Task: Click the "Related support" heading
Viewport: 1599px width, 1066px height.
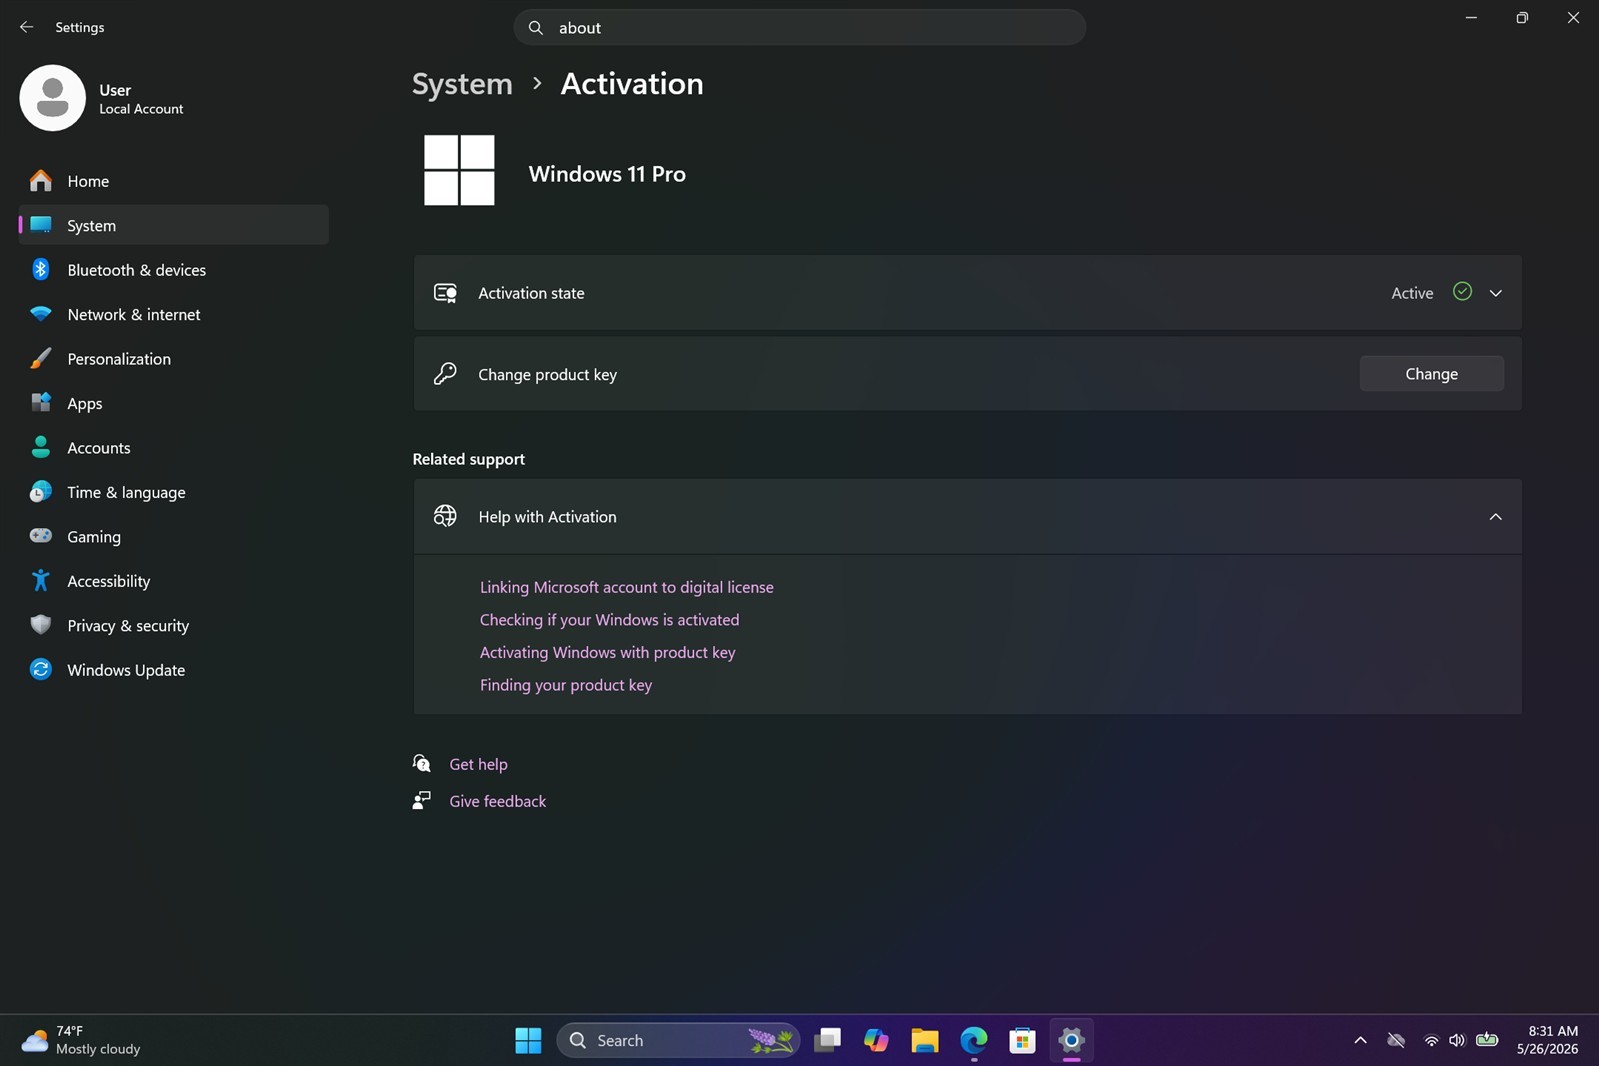Action: point(468,459)
